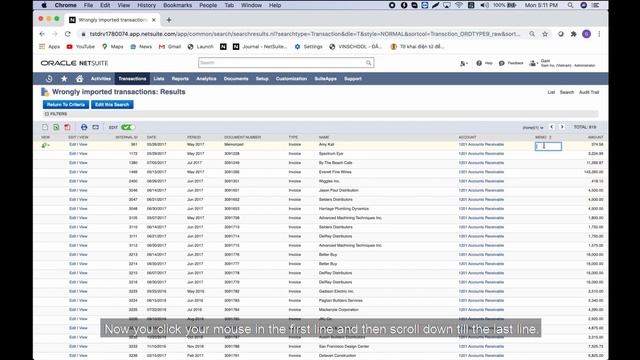Bookmark this page with the star icon
The width and height of the screenshot is (640, 360).
click(545, 34)
